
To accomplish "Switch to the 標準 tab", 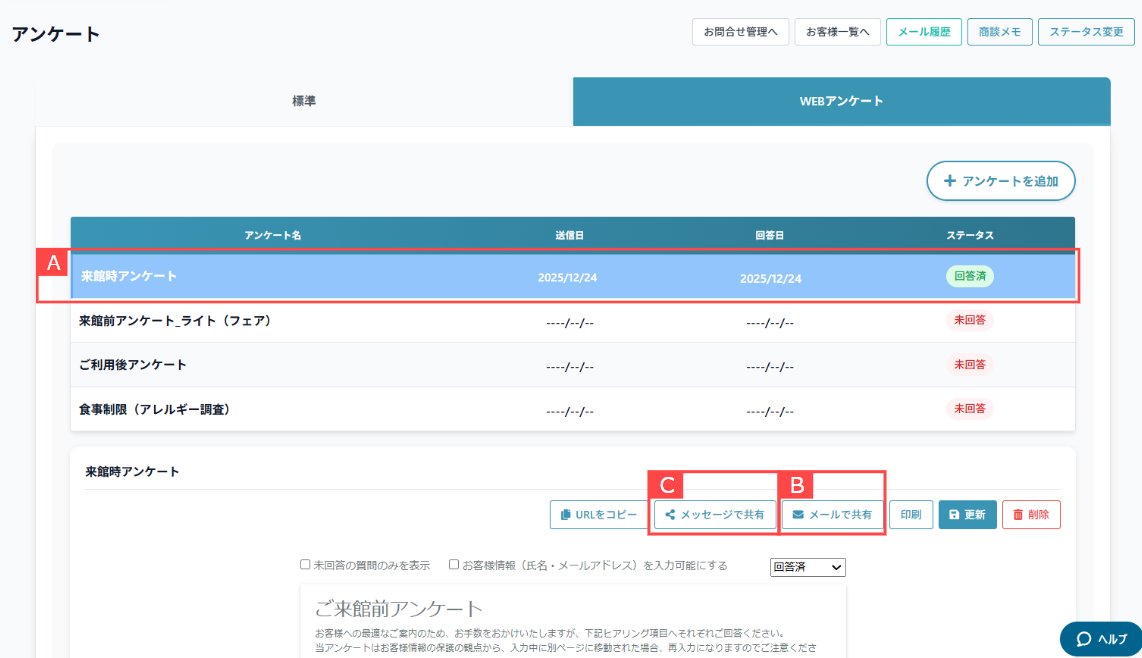I will click(304, 101).
